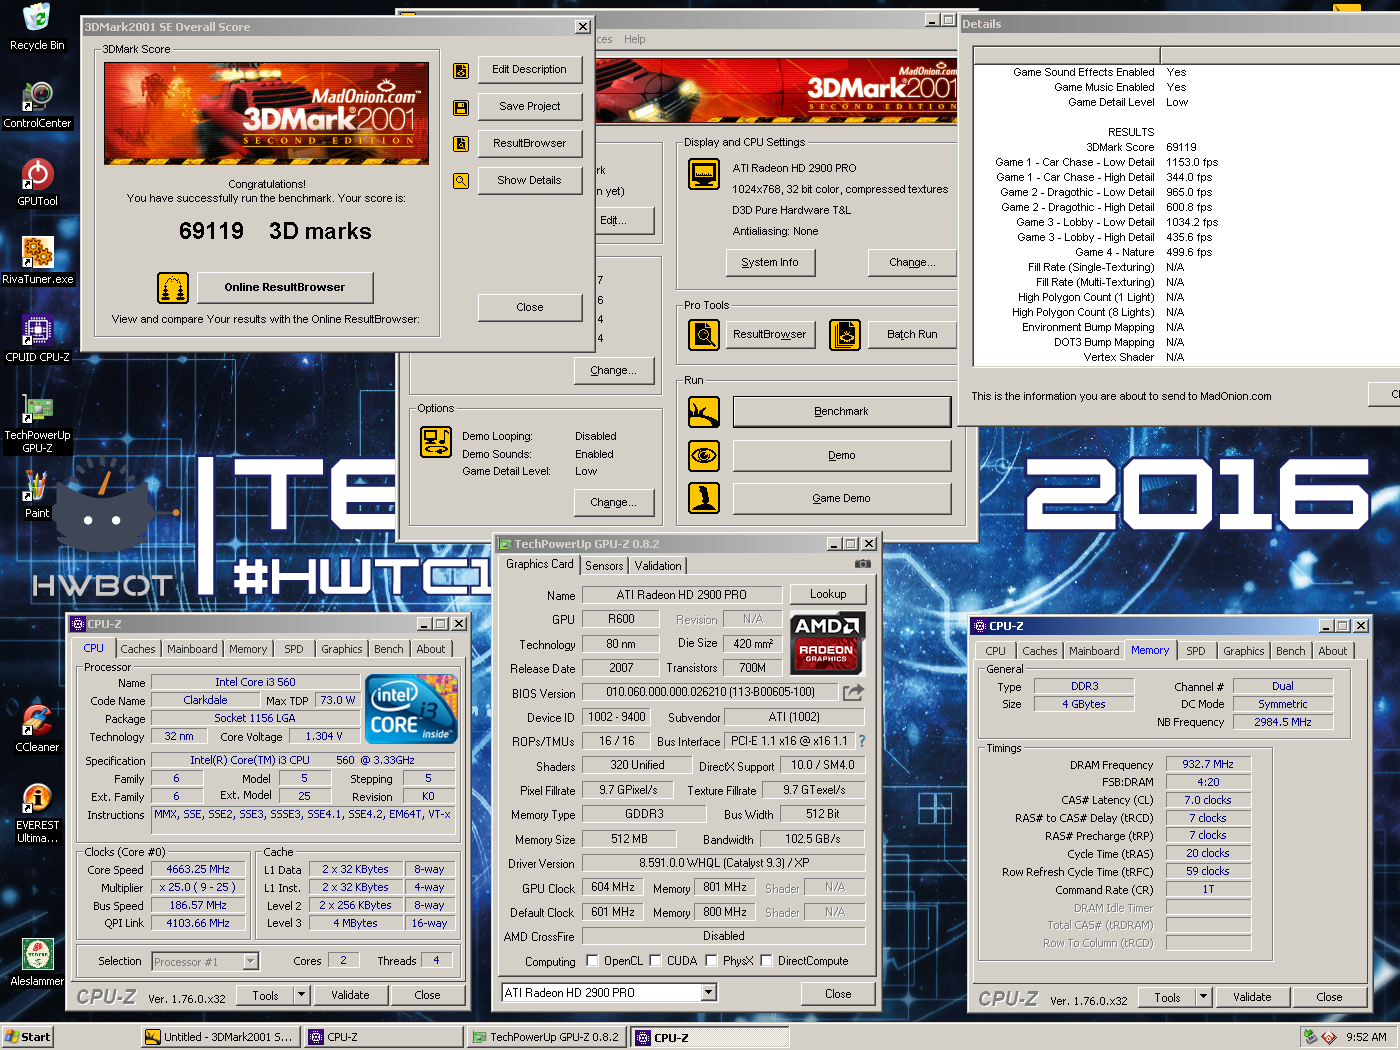Click the GPU-Z screenshot camera icon
The width and height of the screenshot is (1400, 1050).
863,564
